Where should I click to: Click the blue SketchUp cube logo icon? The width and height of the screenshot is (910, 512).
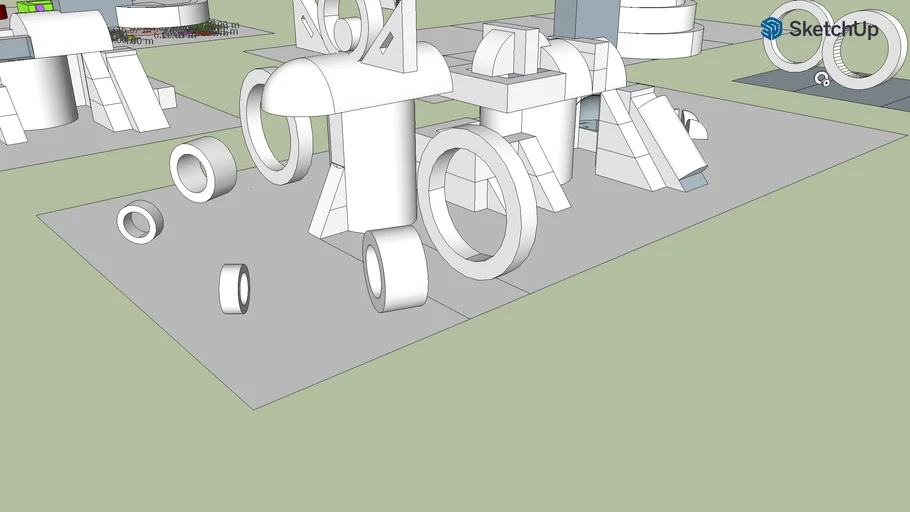772,29
